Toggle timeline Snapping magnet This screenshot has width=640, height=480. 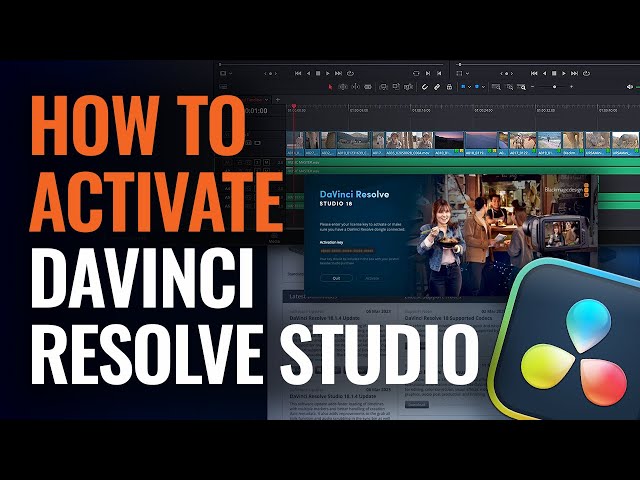tap(424, 87)
